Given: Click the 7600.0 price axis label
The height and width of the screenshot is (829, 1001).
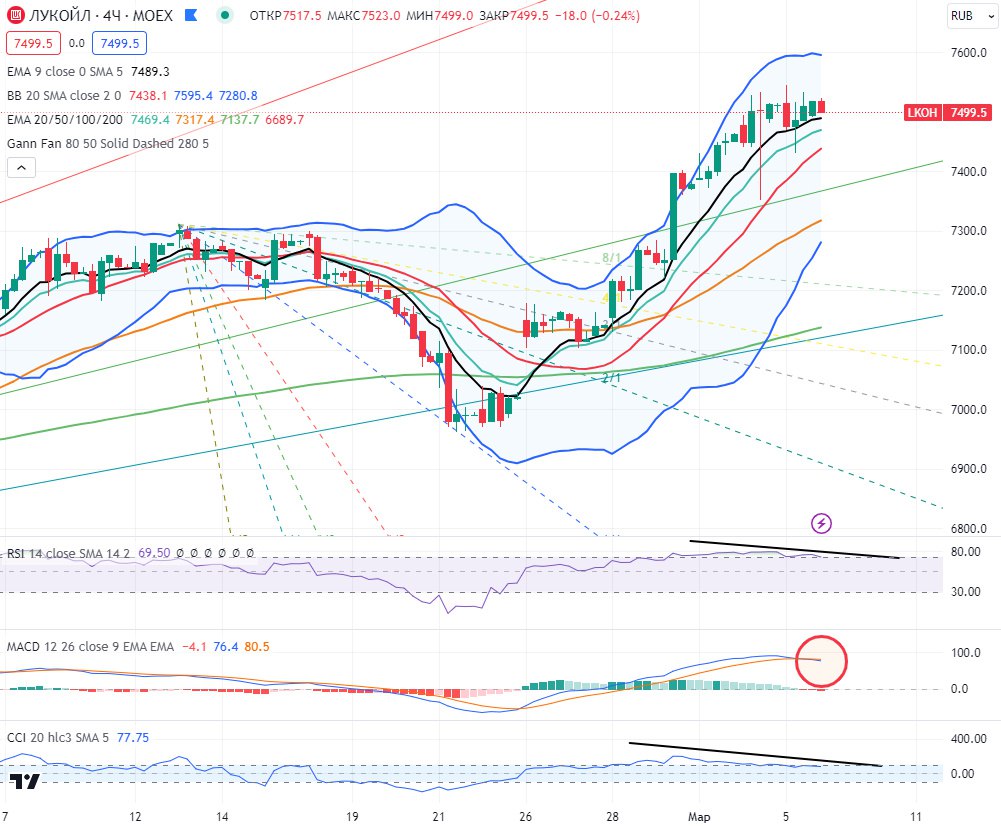Looking at the screenshot, I should point(968,53).
